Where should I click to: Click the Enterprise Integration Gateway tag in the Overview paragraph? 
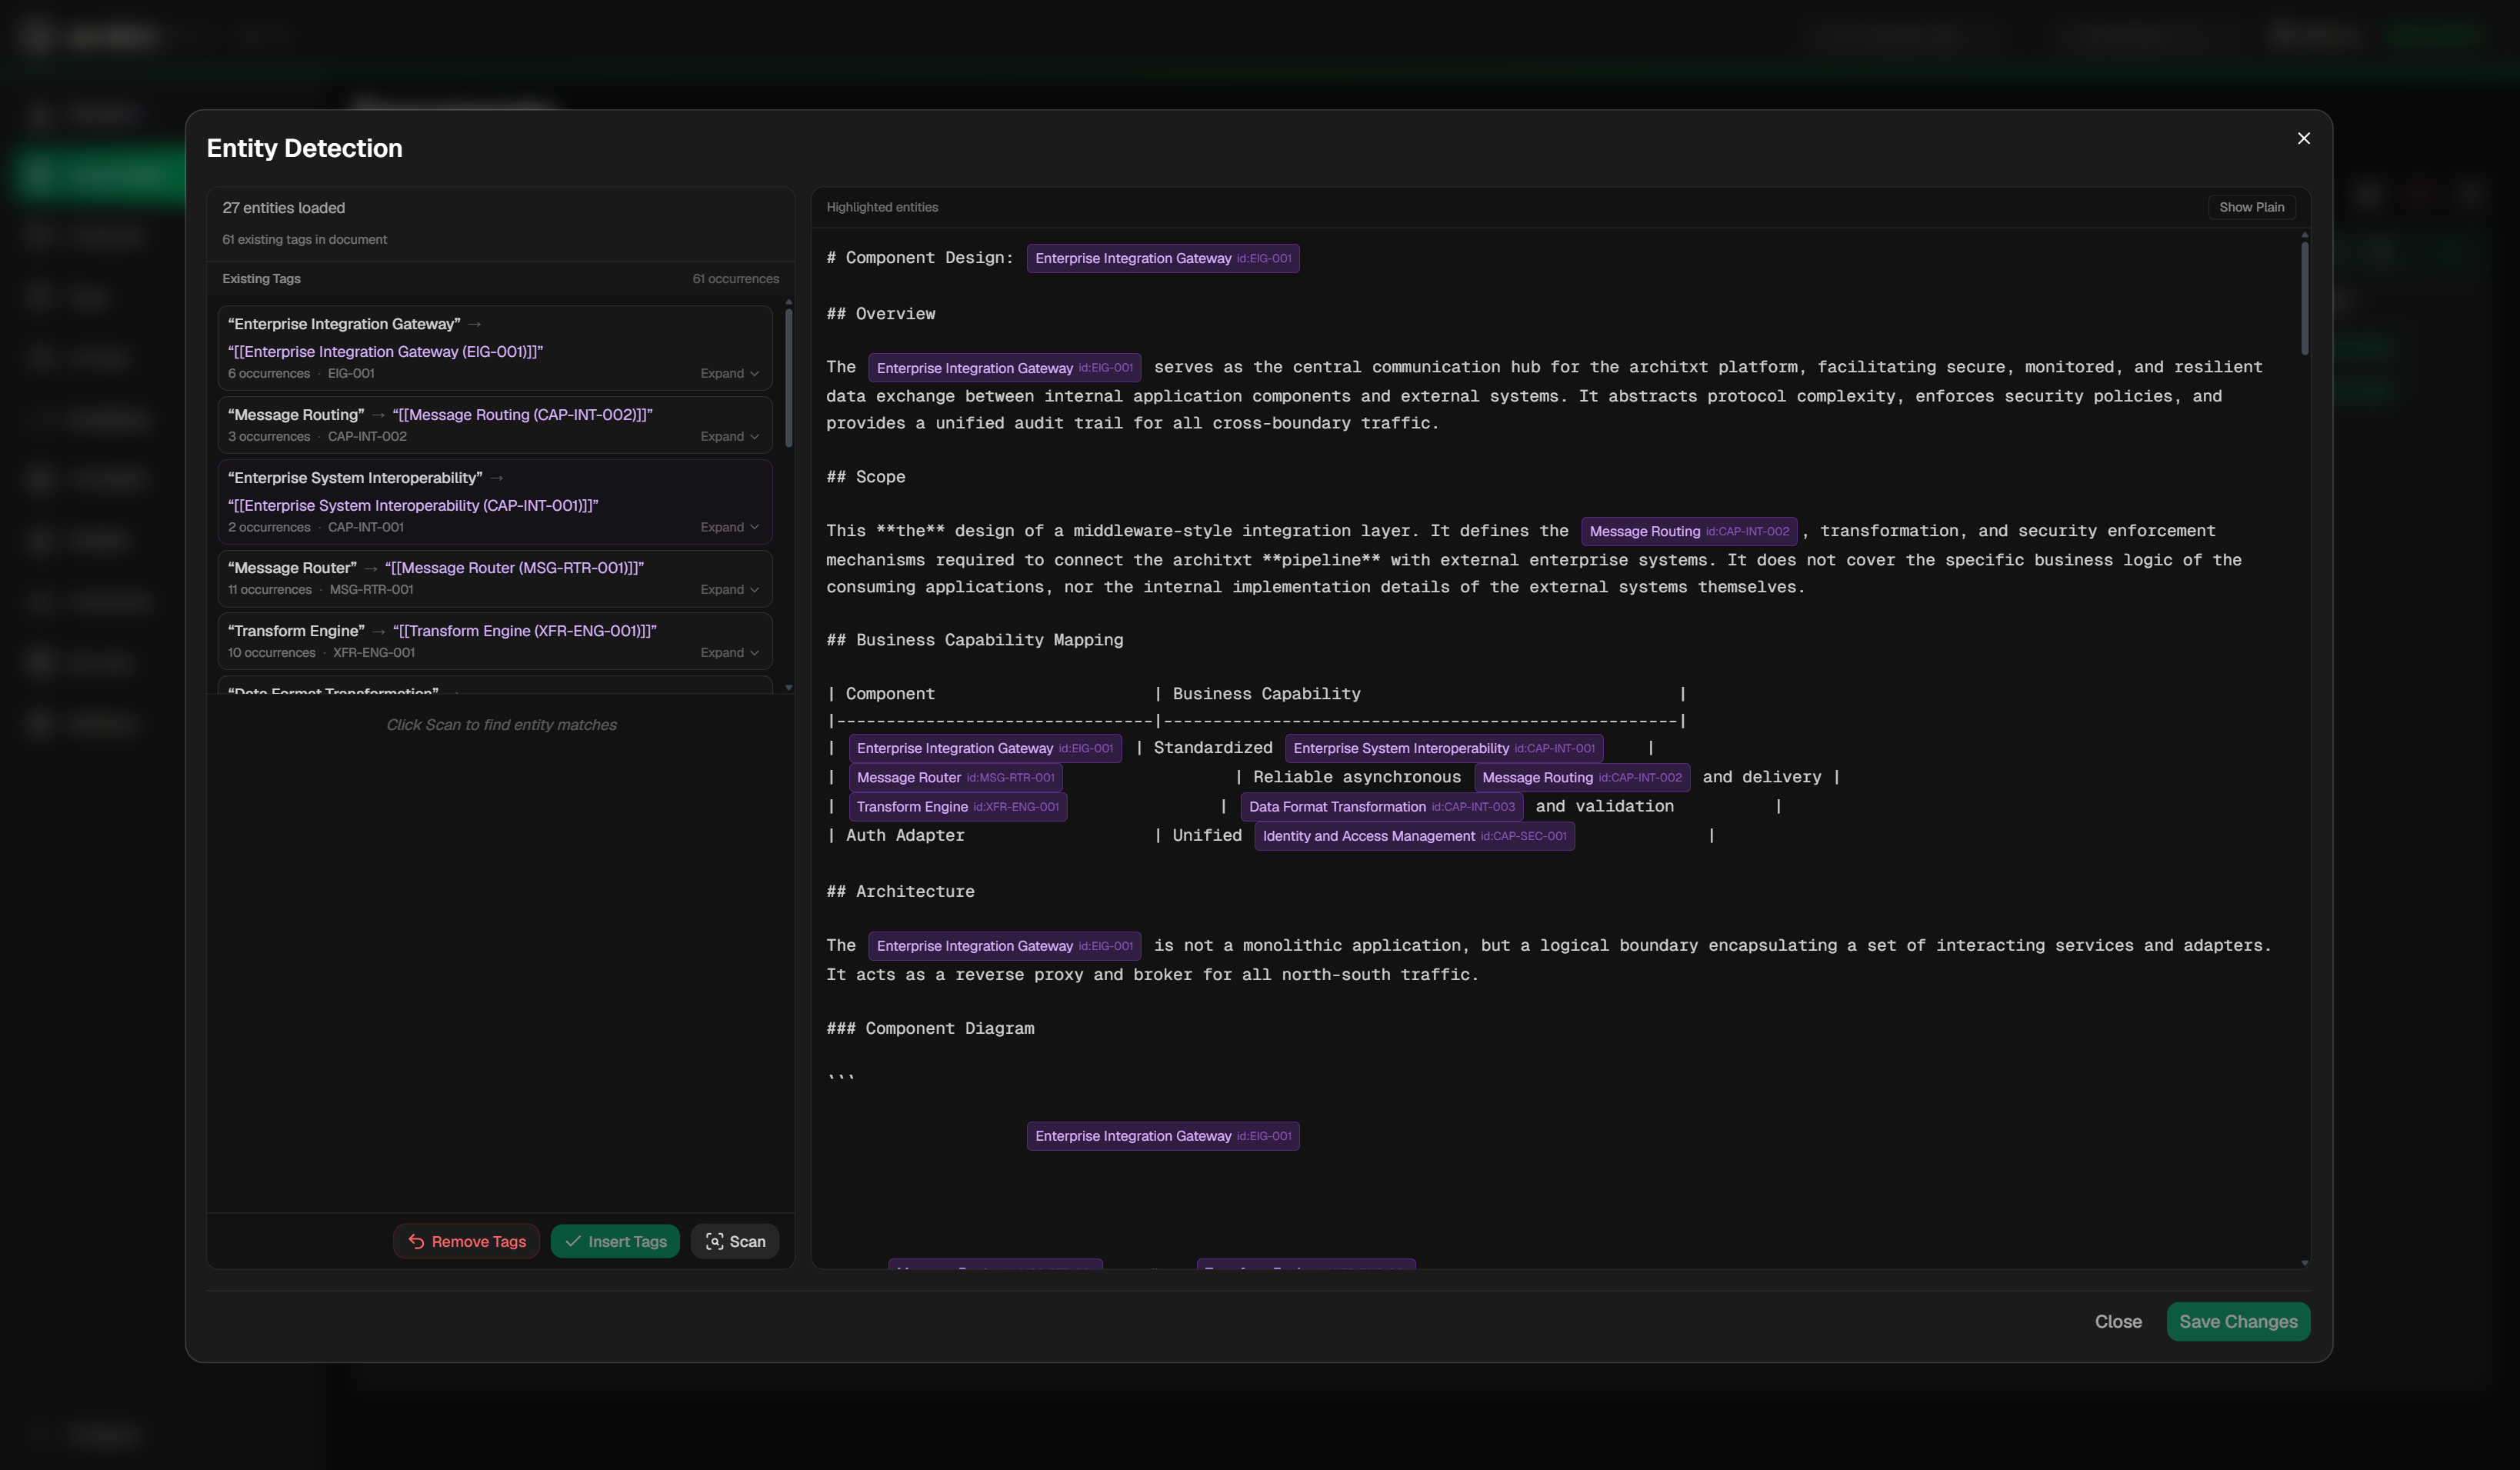pyautogui.click(x=1004, y=368)
